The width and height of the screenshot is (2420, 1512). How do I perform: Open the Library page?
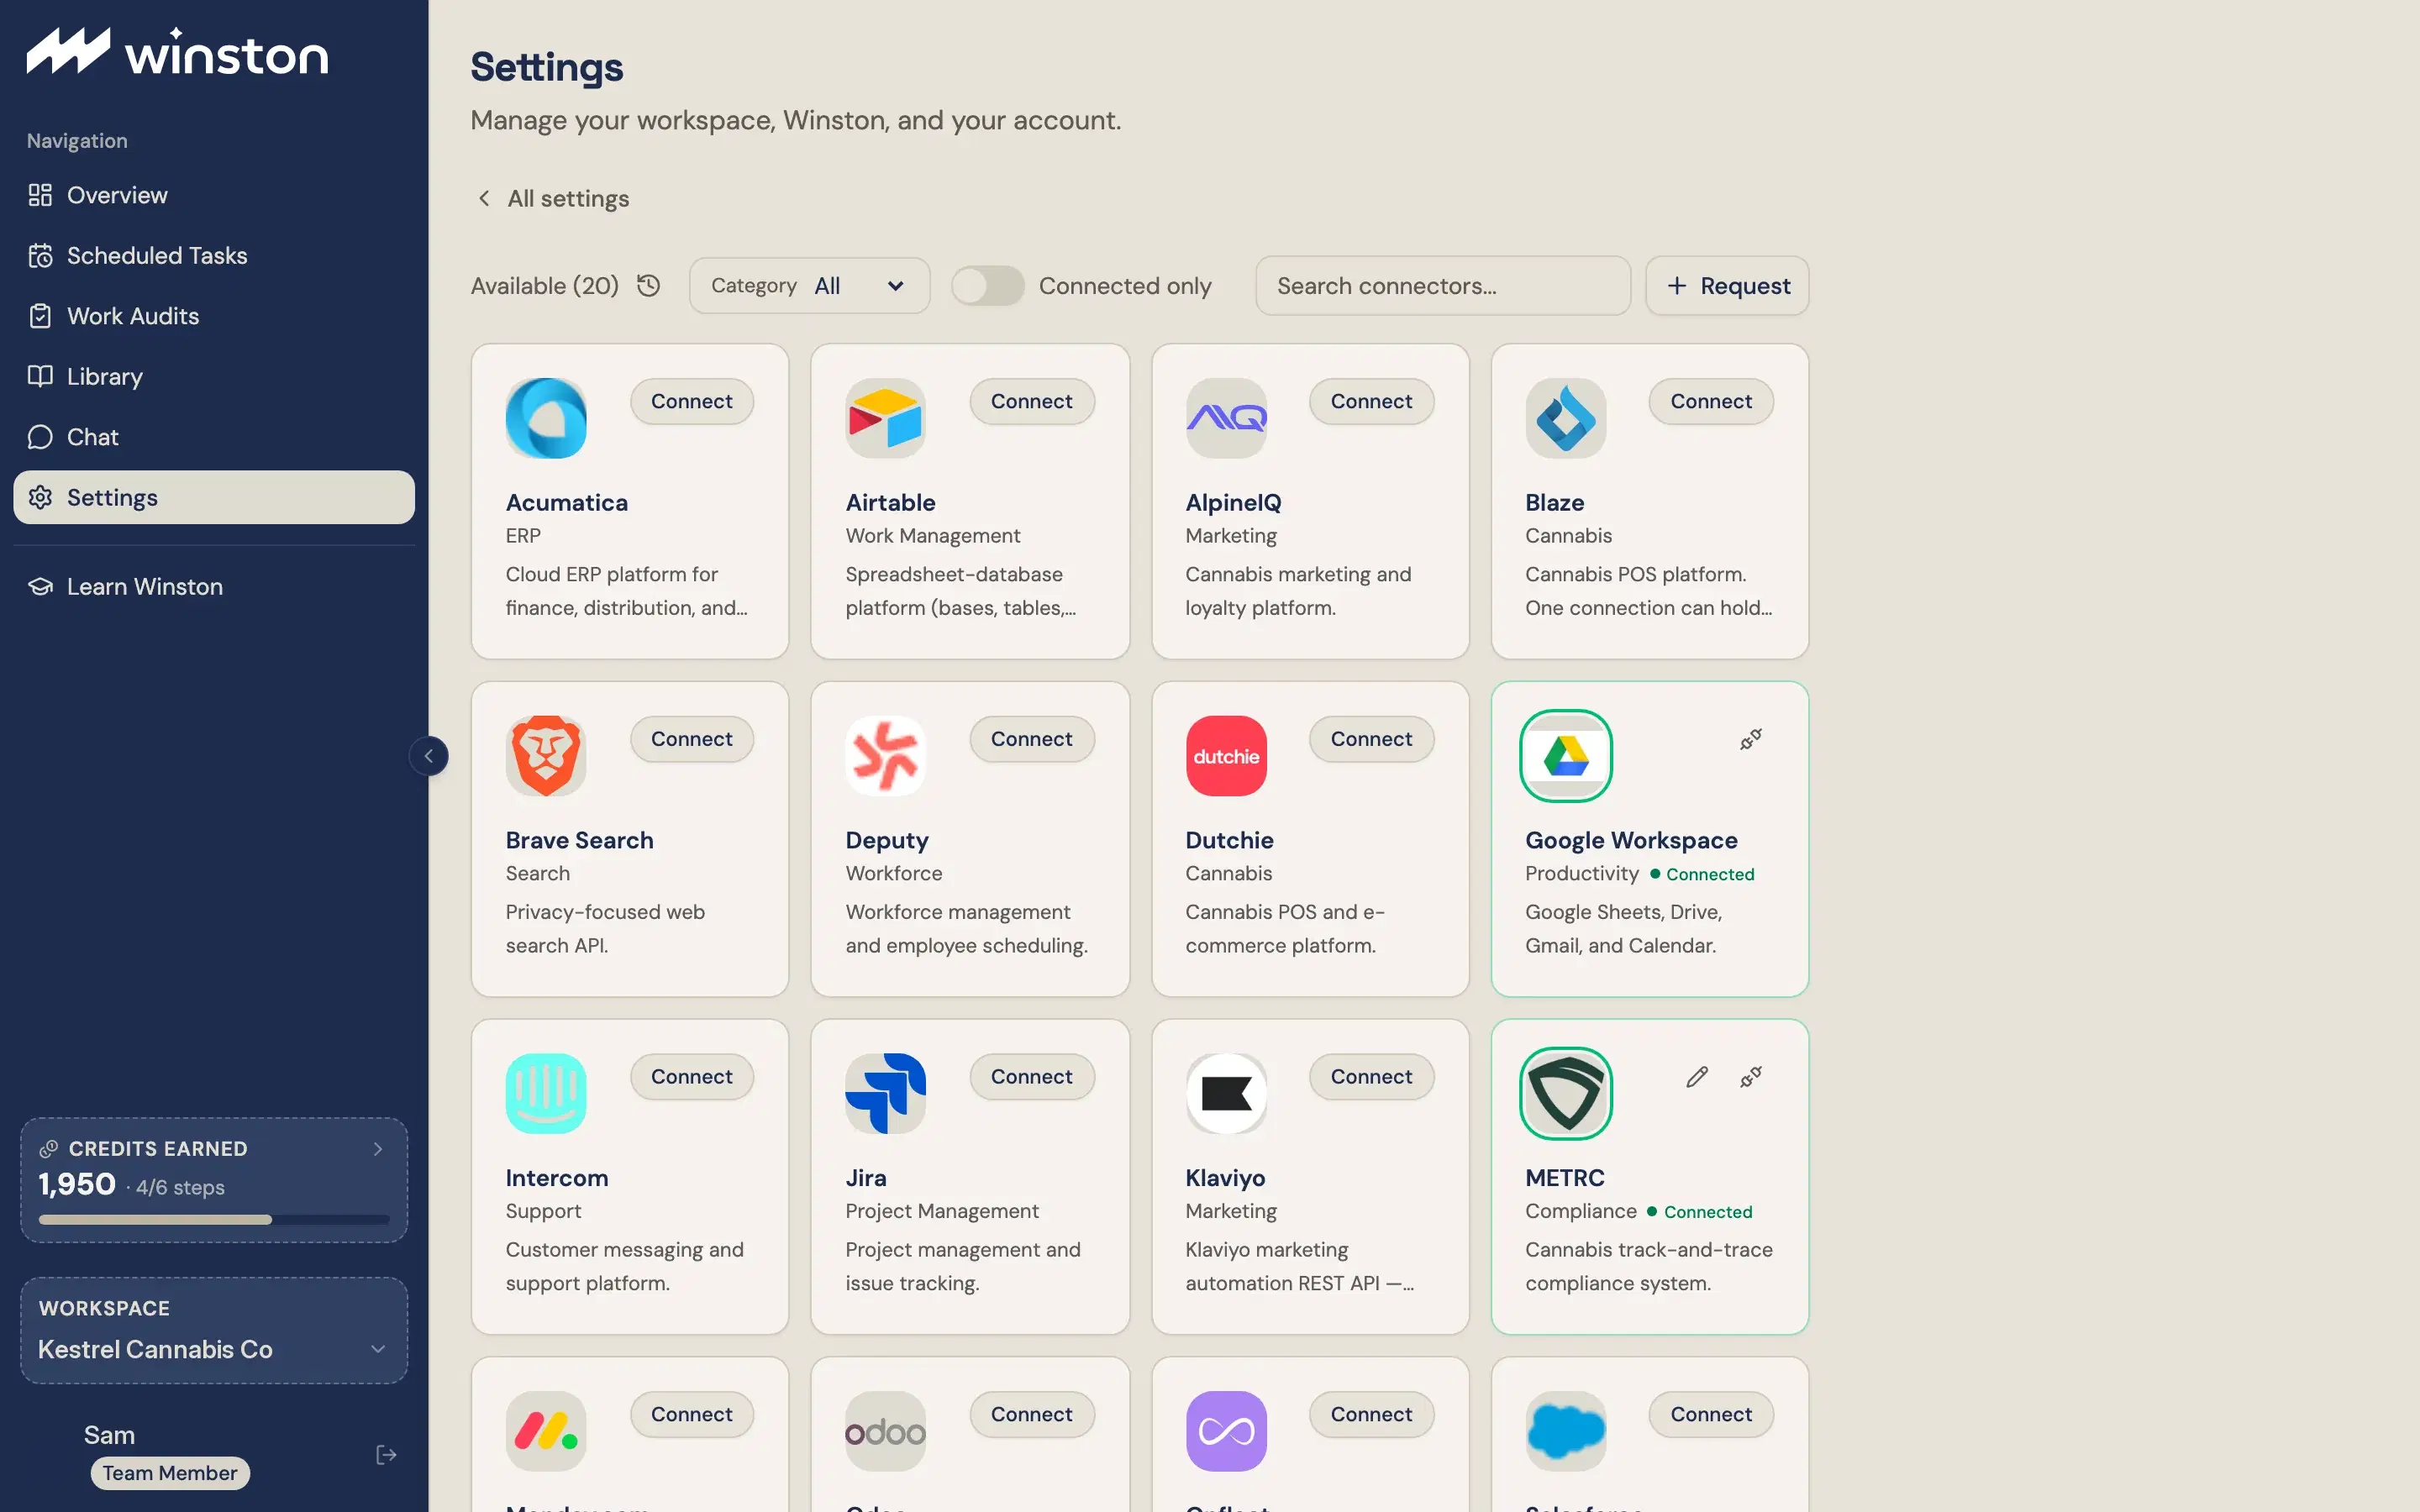coord(213,377)
